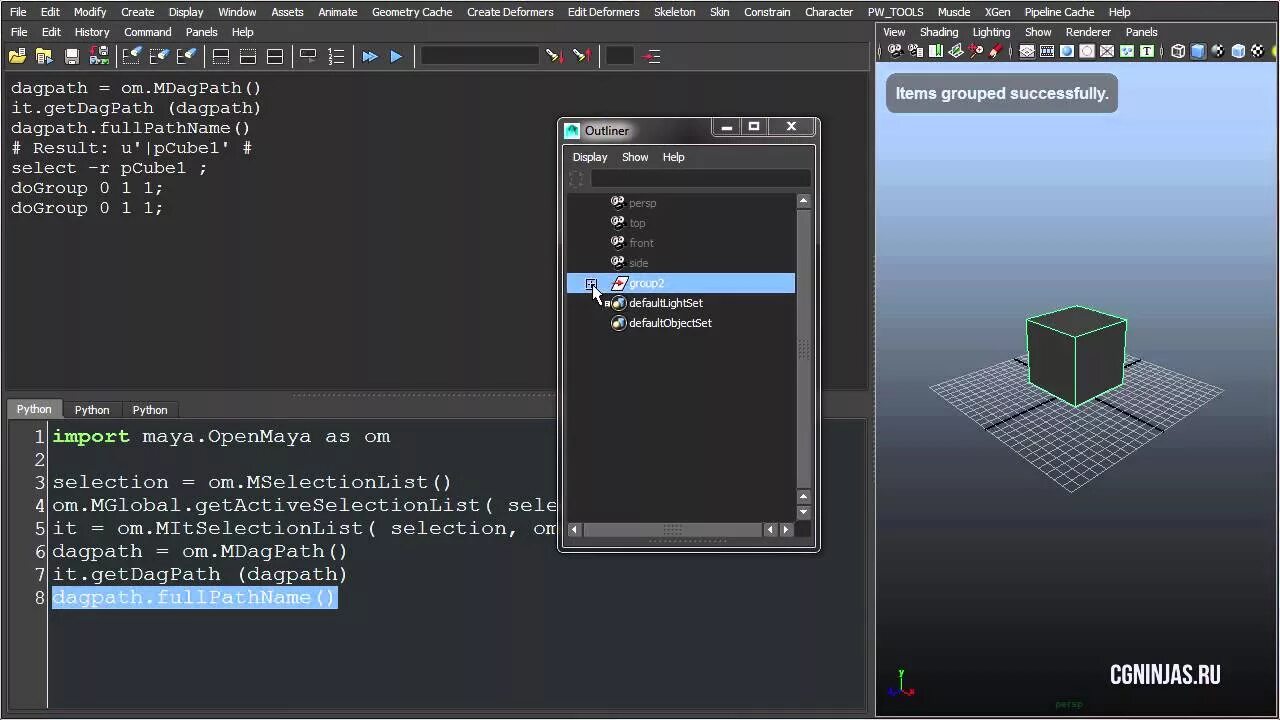Click the Clear All eraser icon

[x=187, y=56]
